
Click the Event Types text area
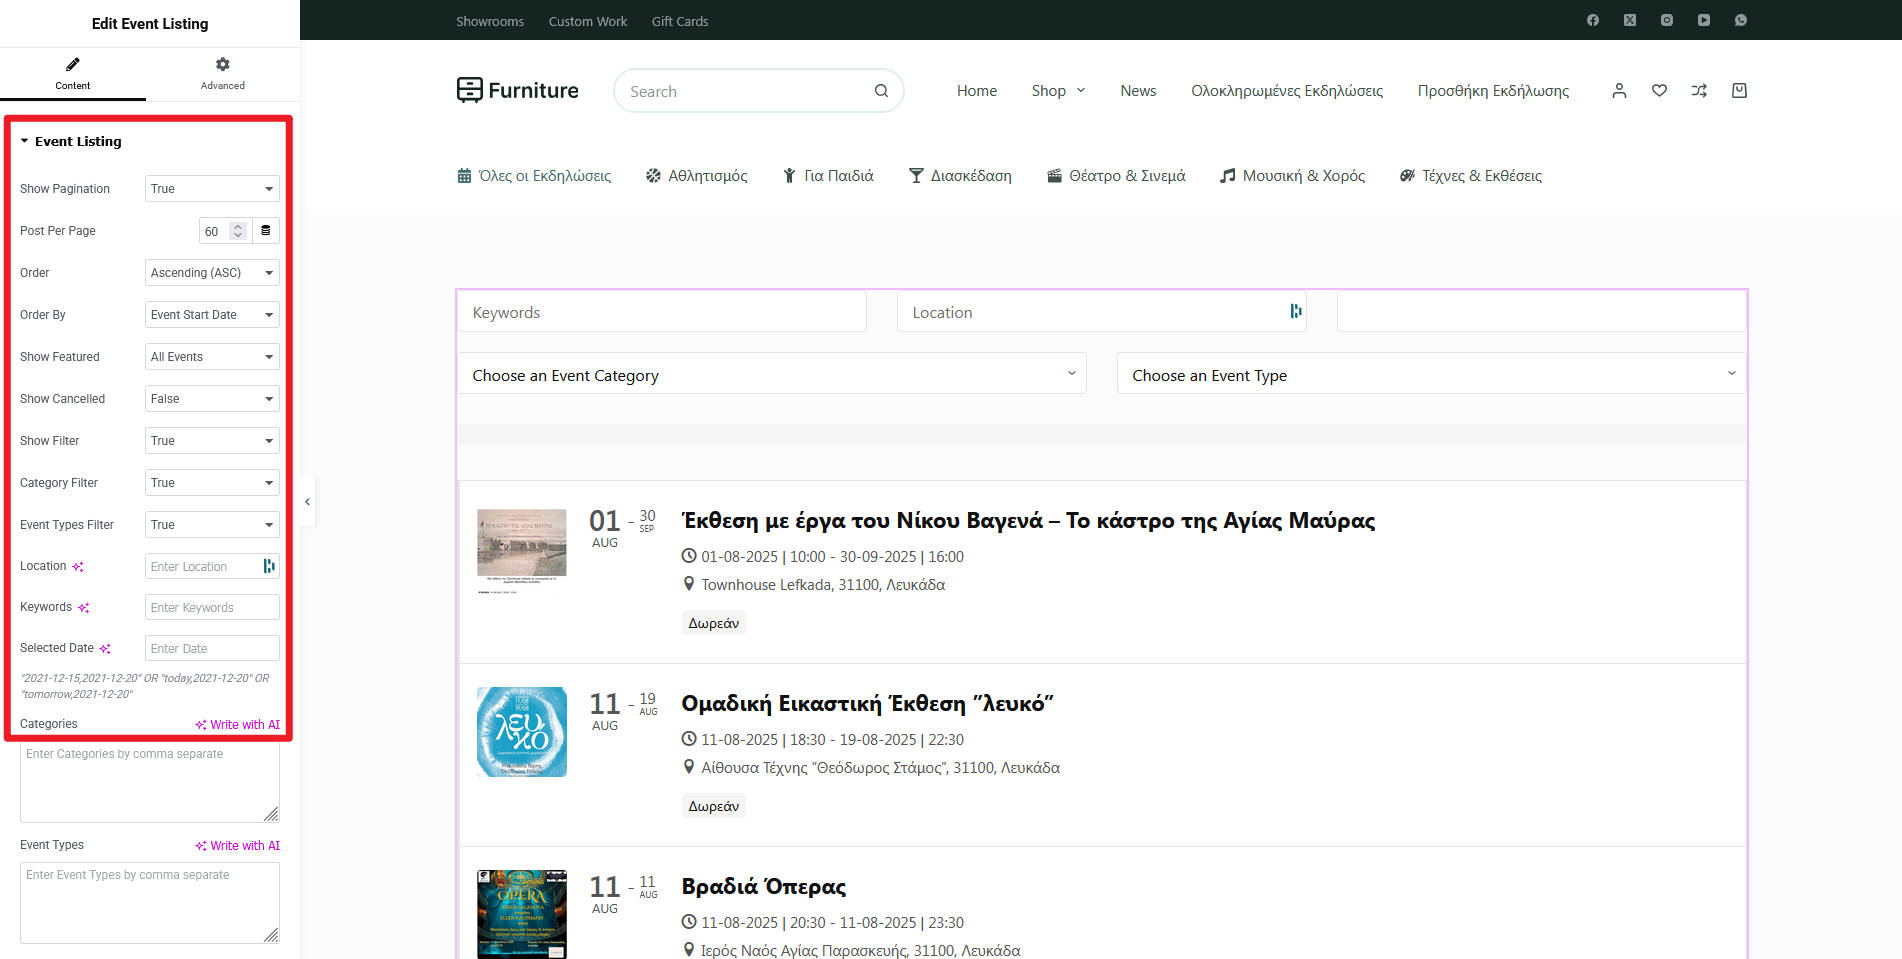click(x=150, y=904)
